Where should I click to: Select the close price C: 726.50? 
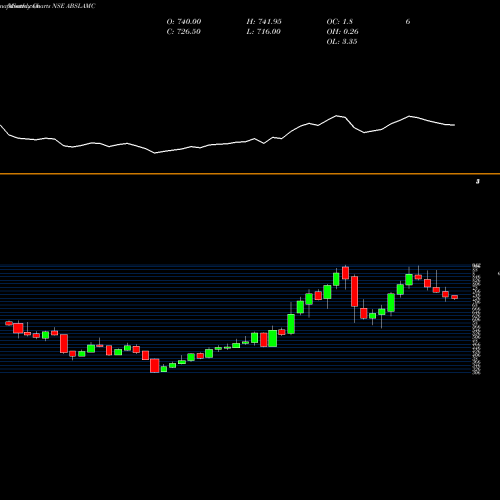(x=183, y=32)
